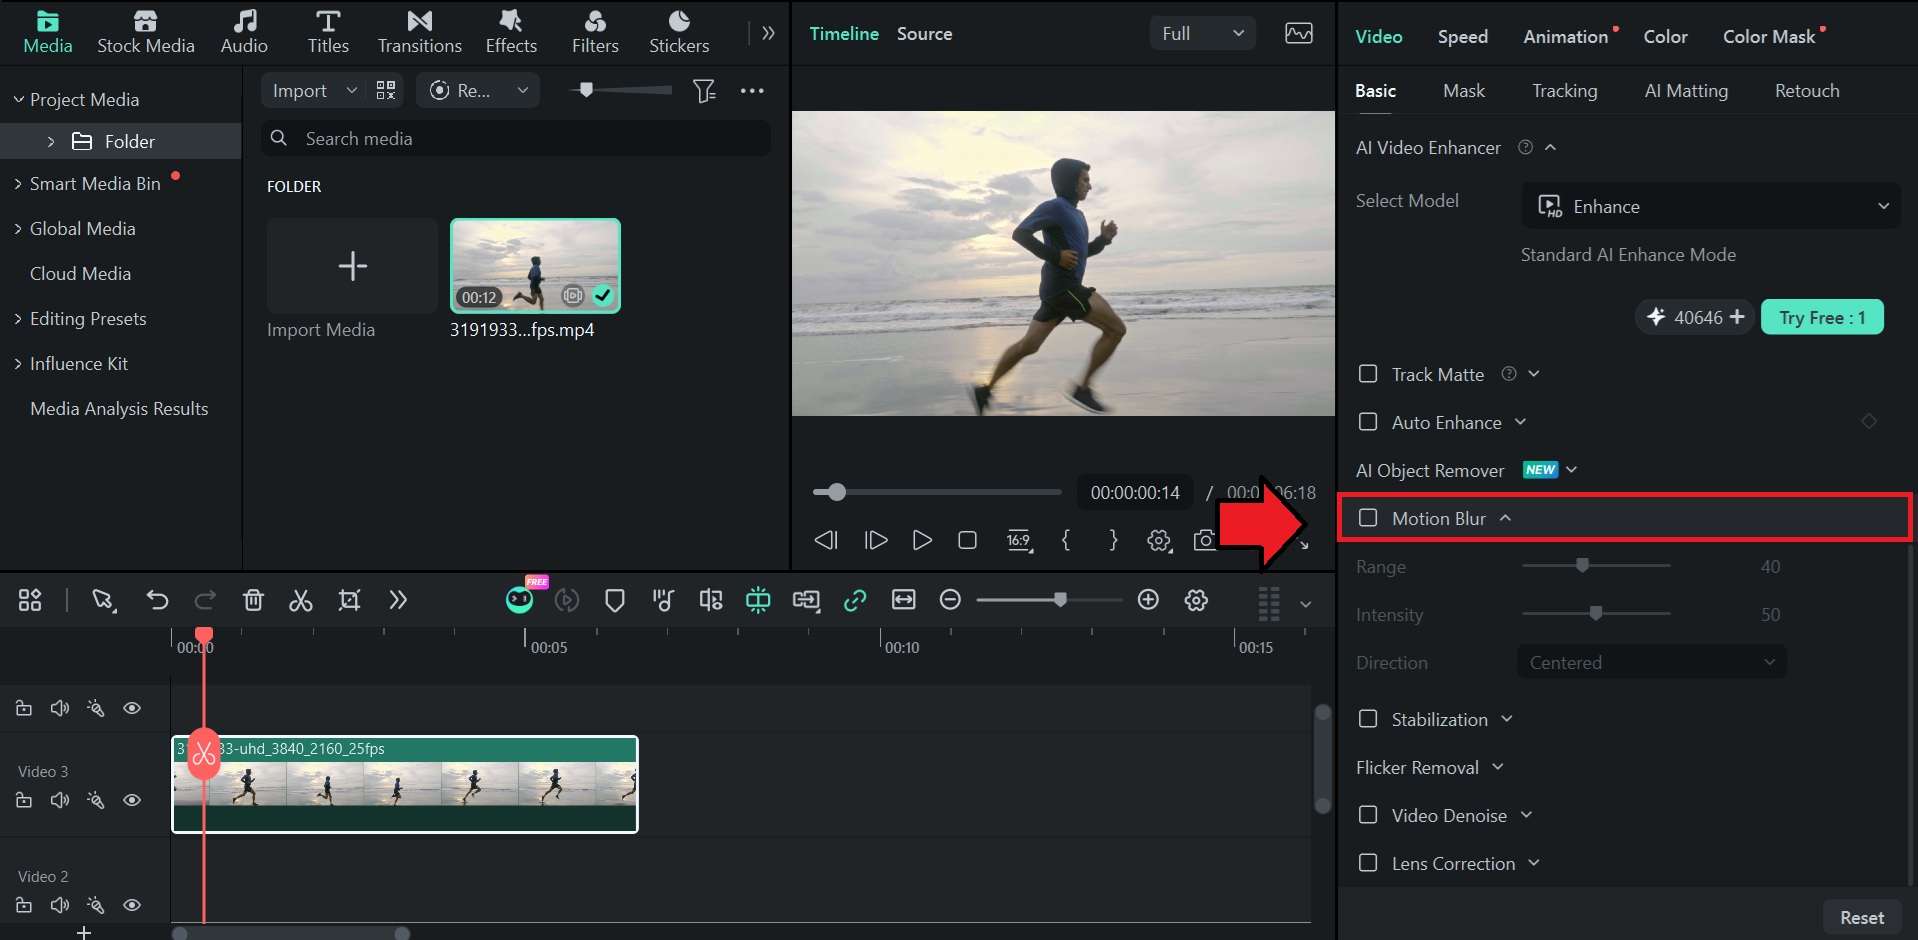Click the Import Media plus tile
The width and height of the screenshot is (1918, 940).
coord(352,266)
